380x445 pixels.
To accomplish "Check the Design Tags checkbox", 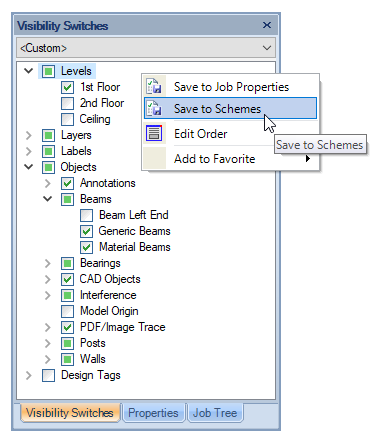I will (48, 375).
